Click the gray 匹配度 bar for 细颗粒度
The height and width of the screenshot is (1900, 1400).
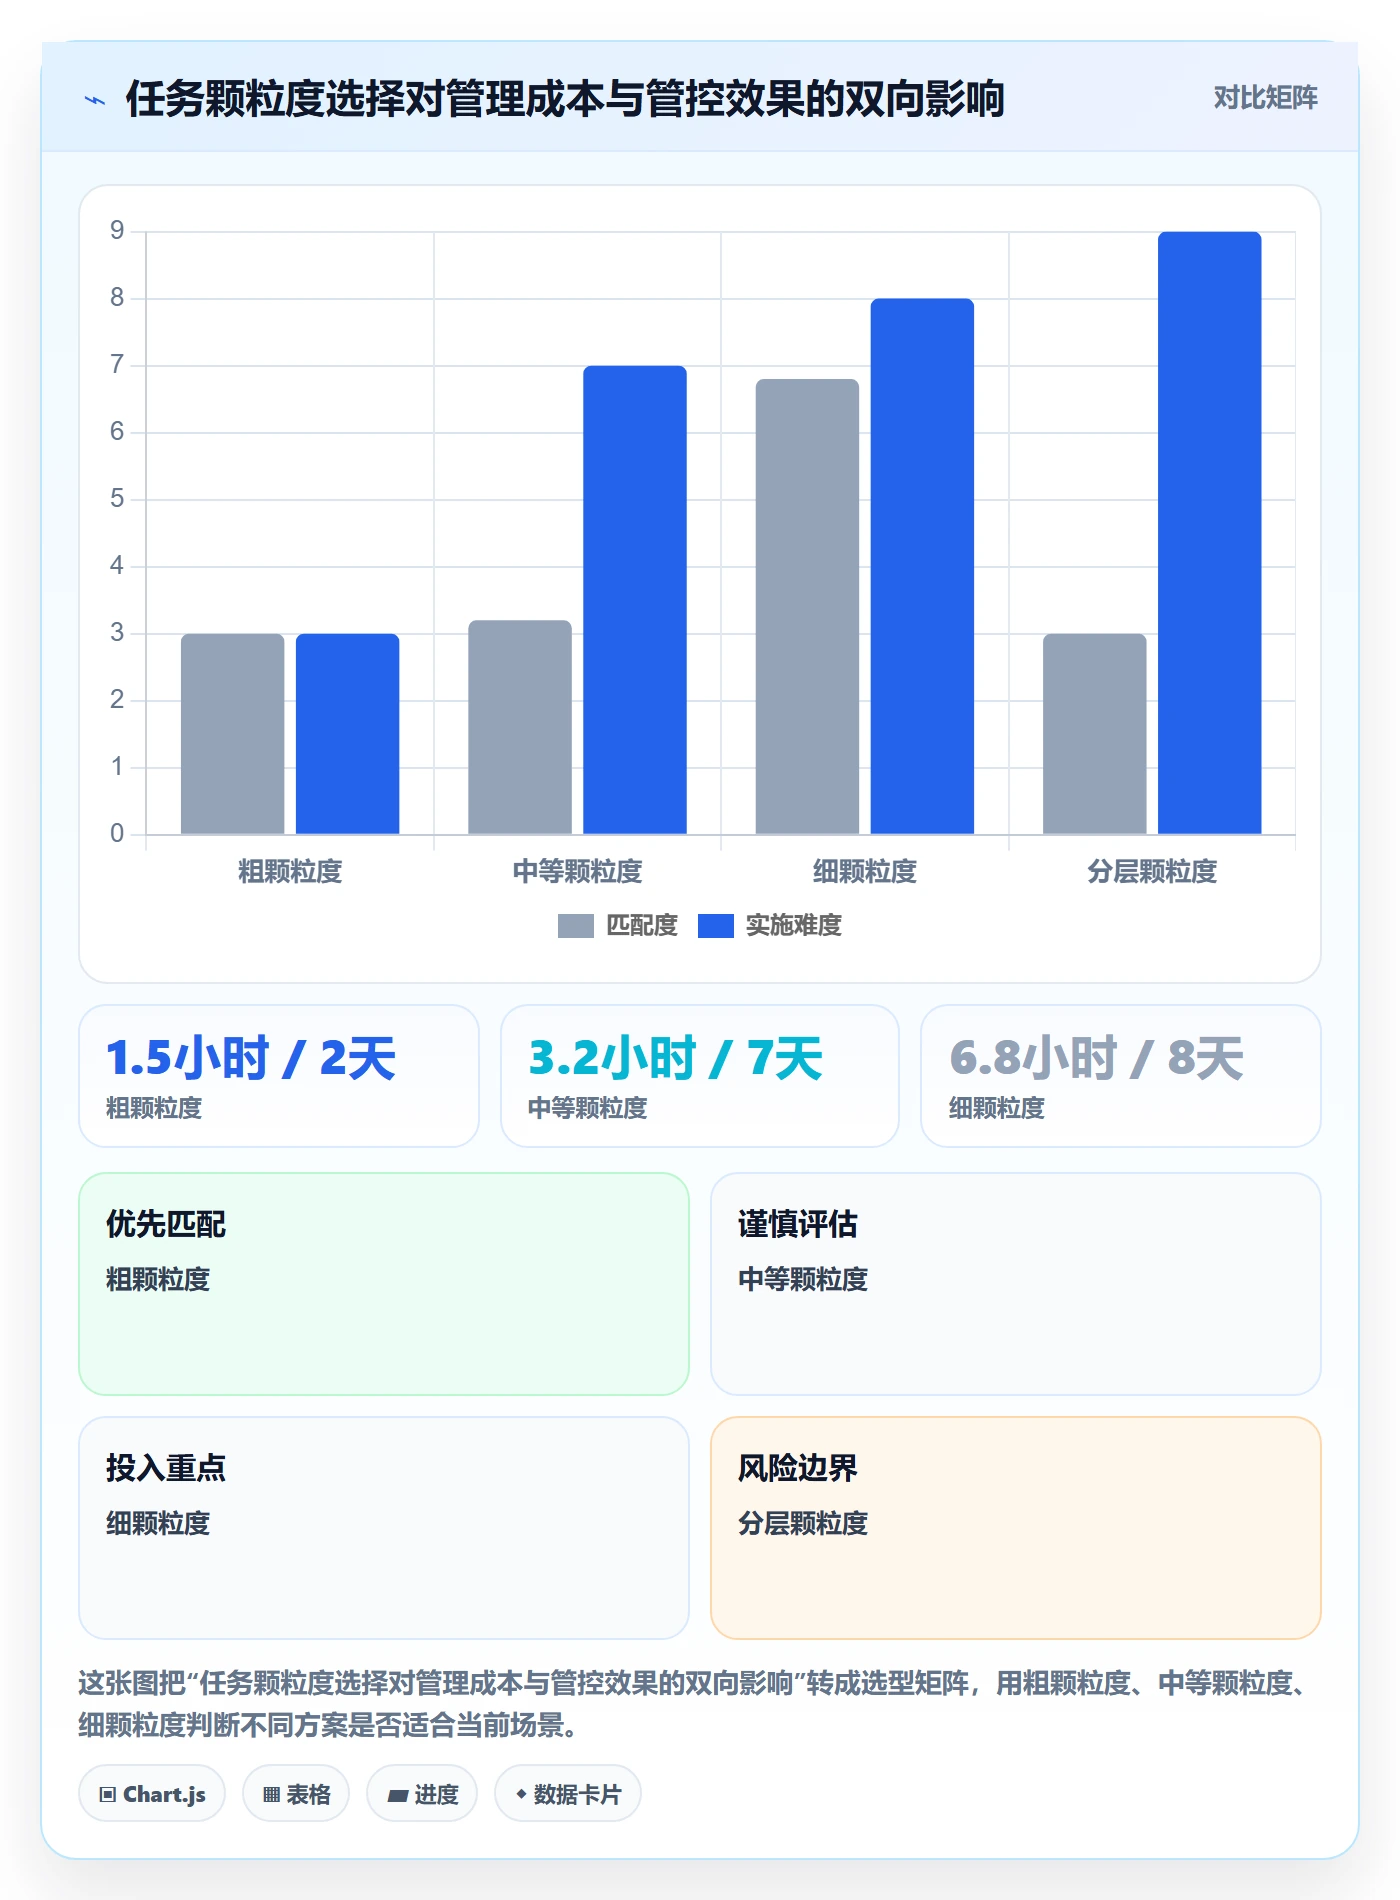pos(807,606)
